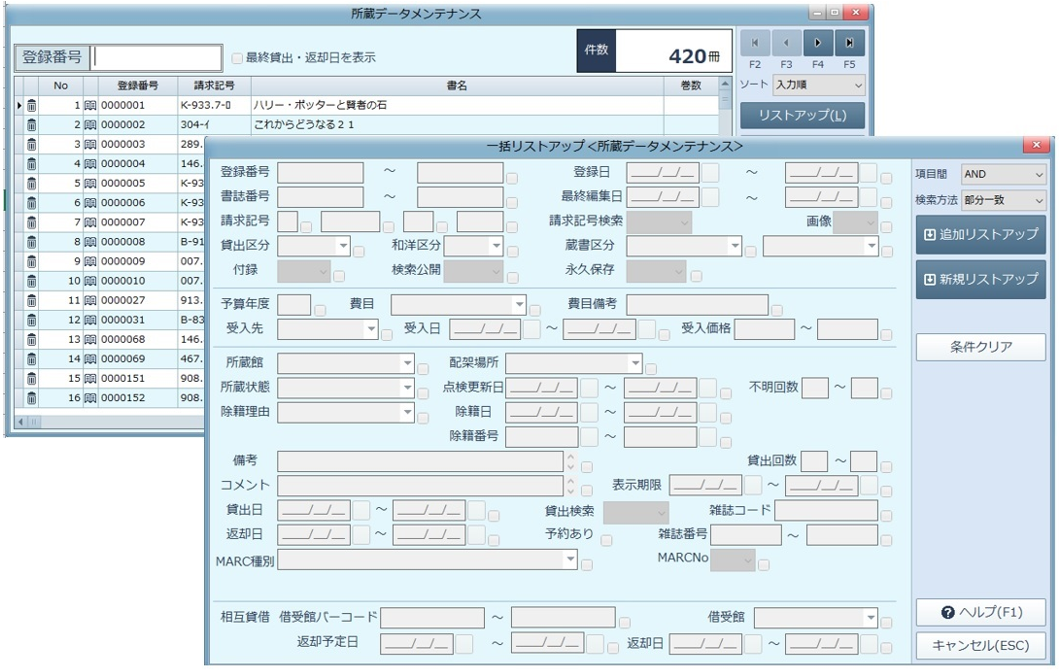The height and width of the screenshot is (670, 1062).
Task: Select row これからどうなる21
Action: pos(366,125)
